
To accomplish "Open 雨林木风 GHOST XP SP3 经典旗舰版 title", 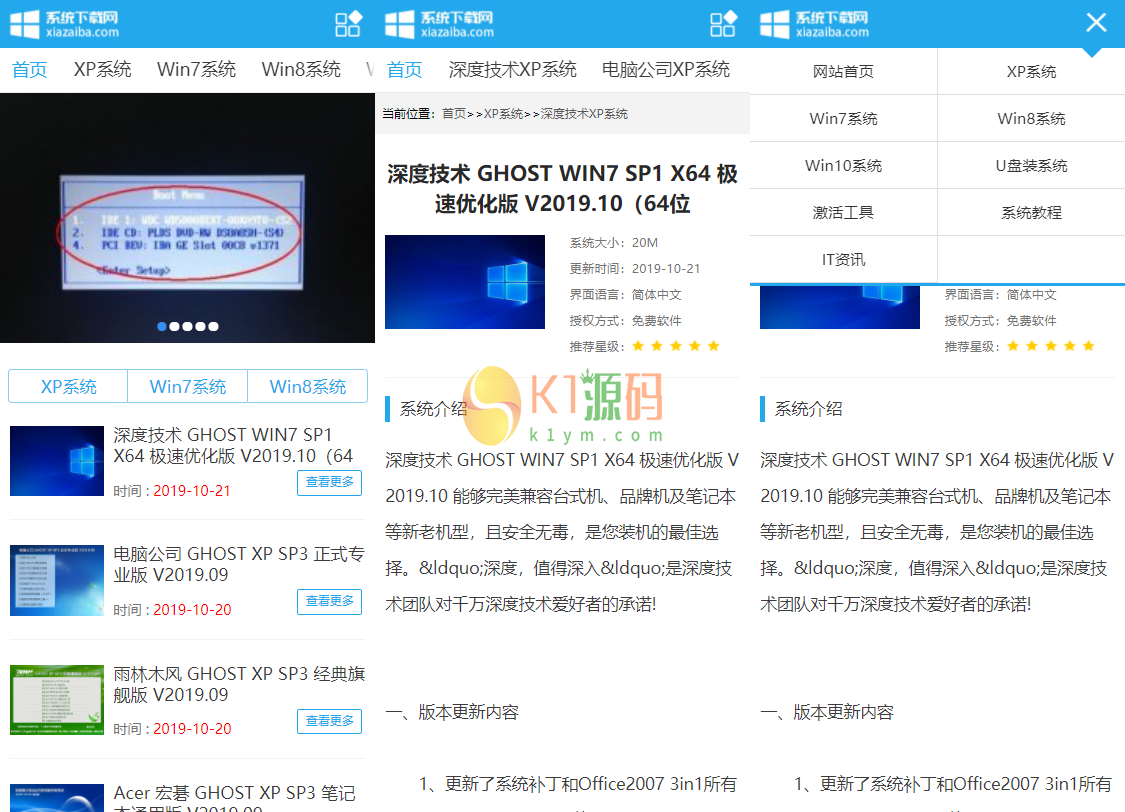I will (x=239, y=684).
